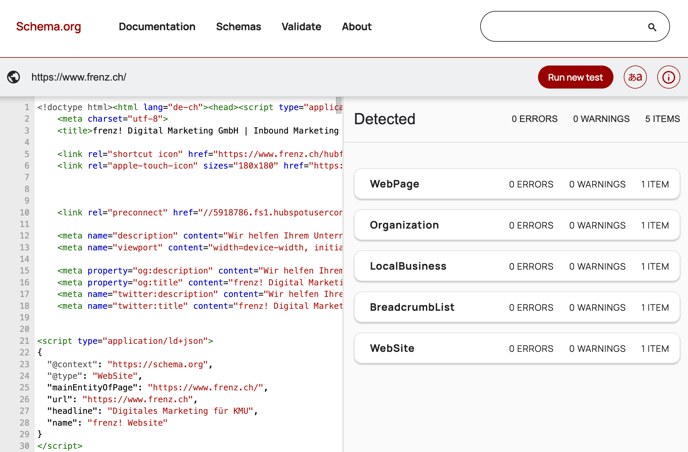Open the Schemas menu item

(238, 27)
